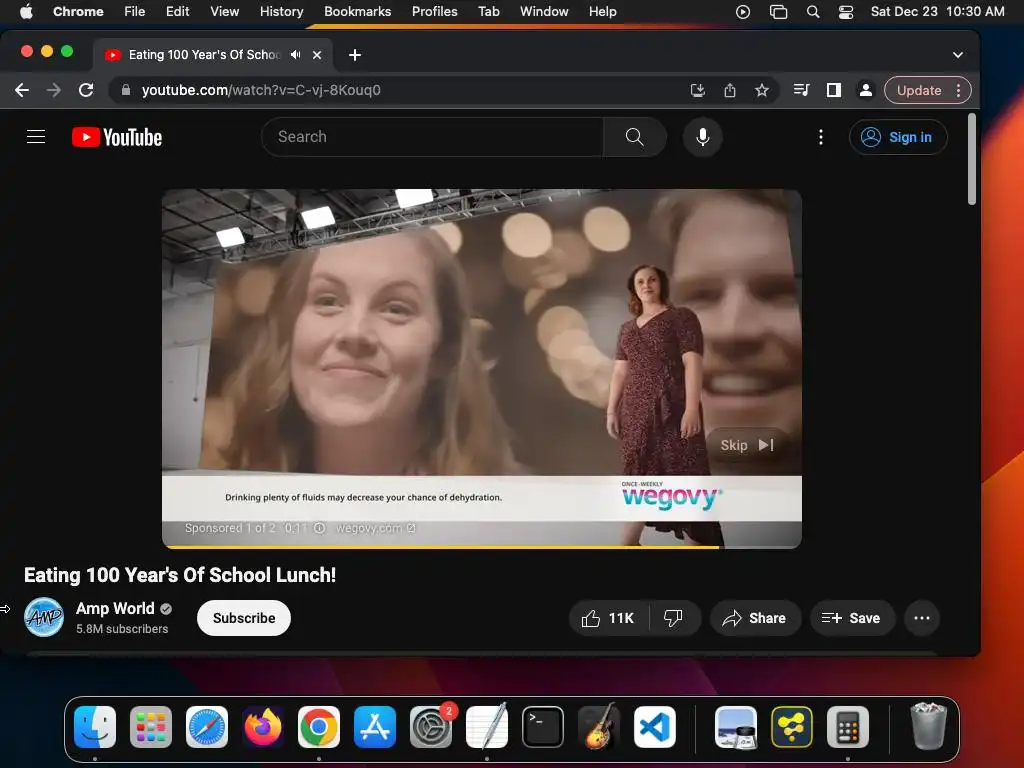The height and width of the screenshot is (768, 1024).
Task: Open the View menu
Action: 225,11
